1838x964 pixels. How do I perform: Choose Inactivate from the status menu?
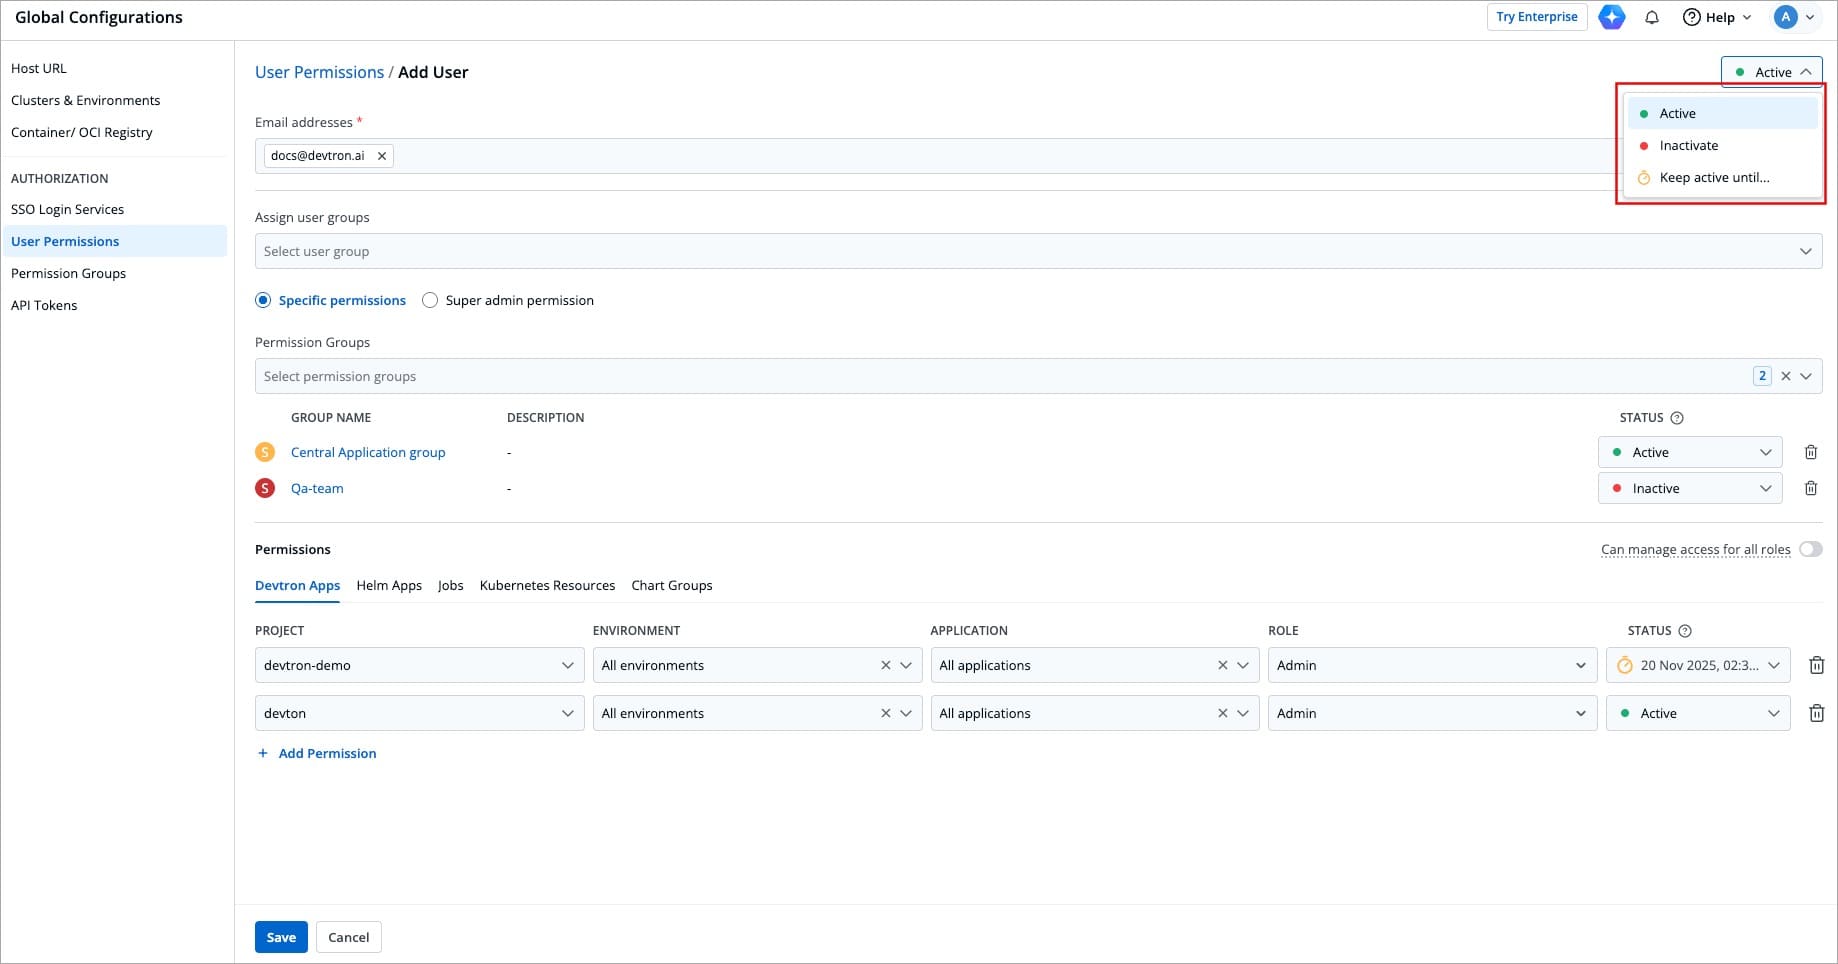[x=1688, y=145]
